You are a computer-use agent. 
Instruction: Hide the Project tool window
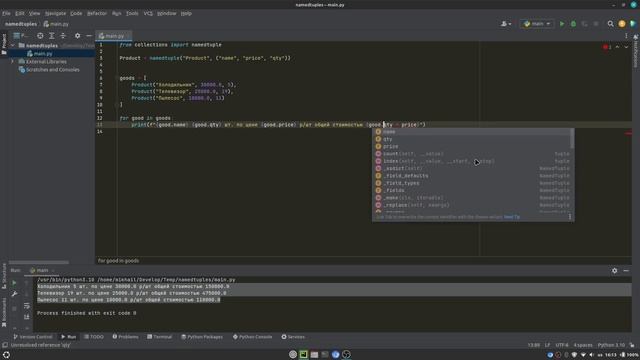coord(89,36)
